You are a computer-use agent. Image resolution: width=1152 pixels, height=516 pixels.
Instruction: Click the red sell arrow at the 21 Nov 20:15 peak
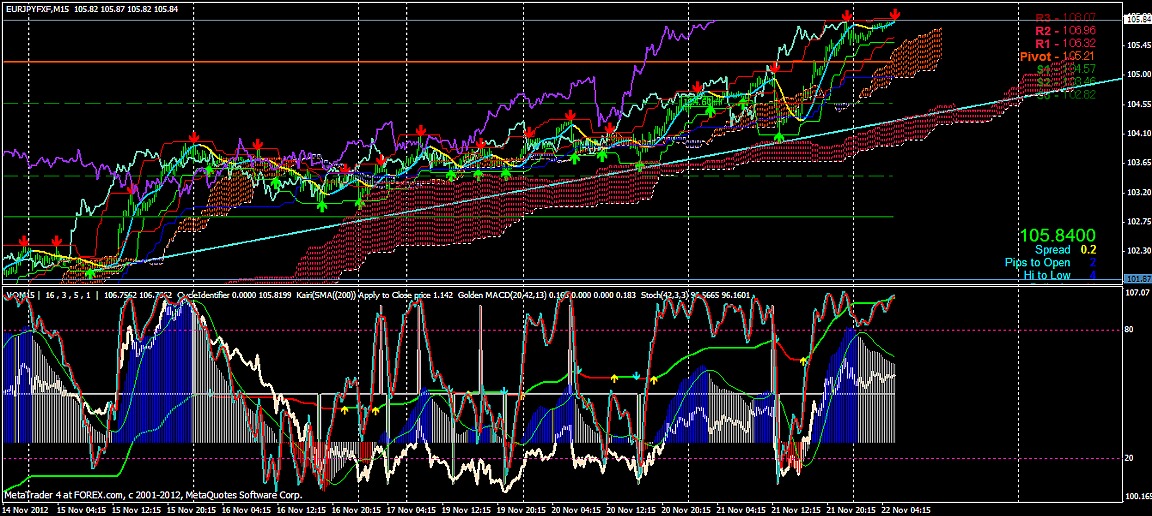pos(847,16)
